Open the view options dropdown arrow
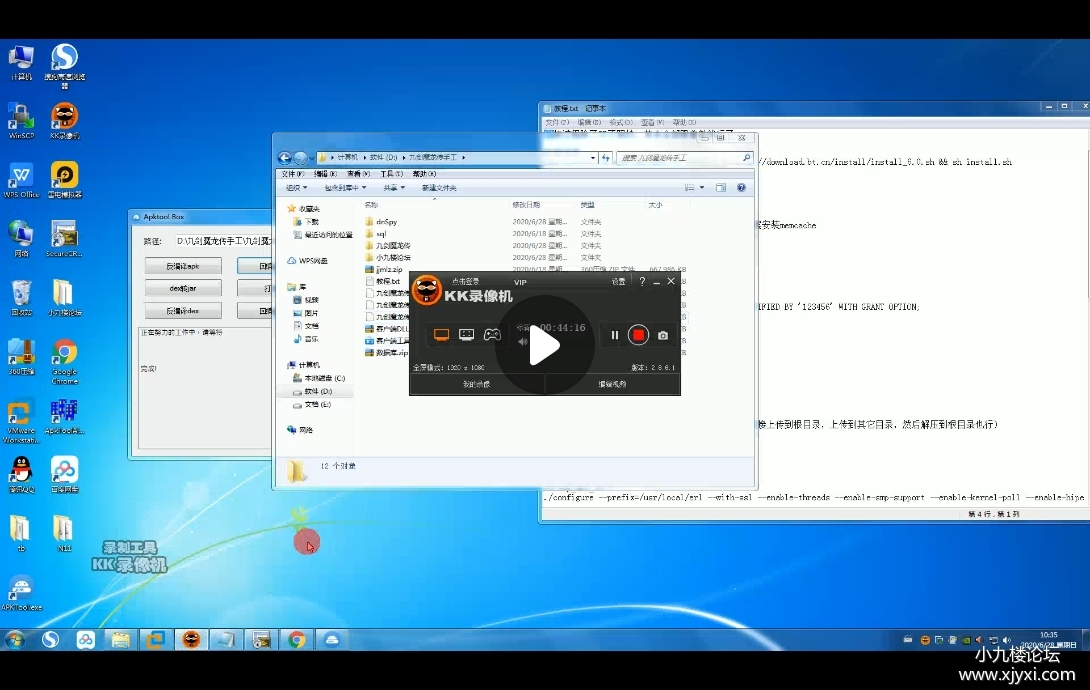 703,187
